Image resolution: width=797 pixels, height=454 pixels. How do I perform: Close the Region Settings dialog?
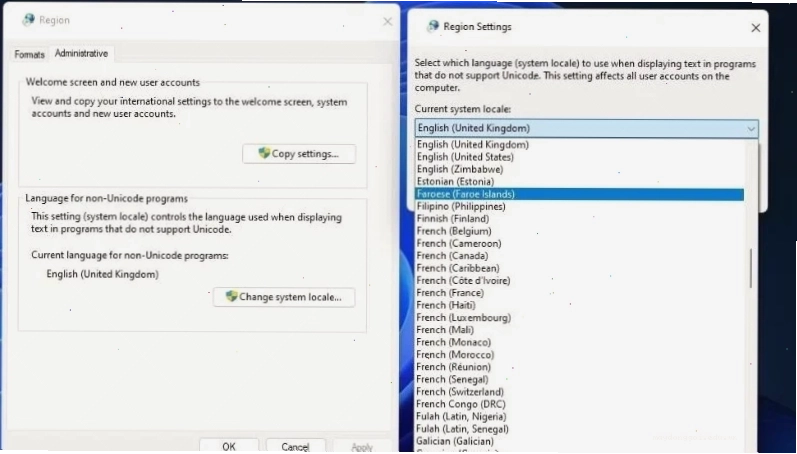tap(756, 28)
